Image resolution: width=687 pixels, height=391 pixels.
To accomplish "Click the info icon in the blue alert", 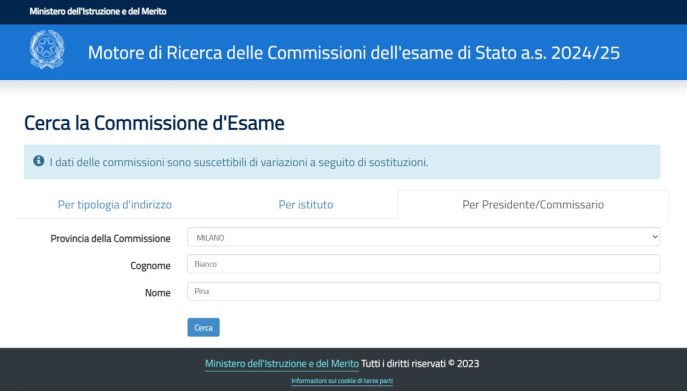I will point(39,161).
